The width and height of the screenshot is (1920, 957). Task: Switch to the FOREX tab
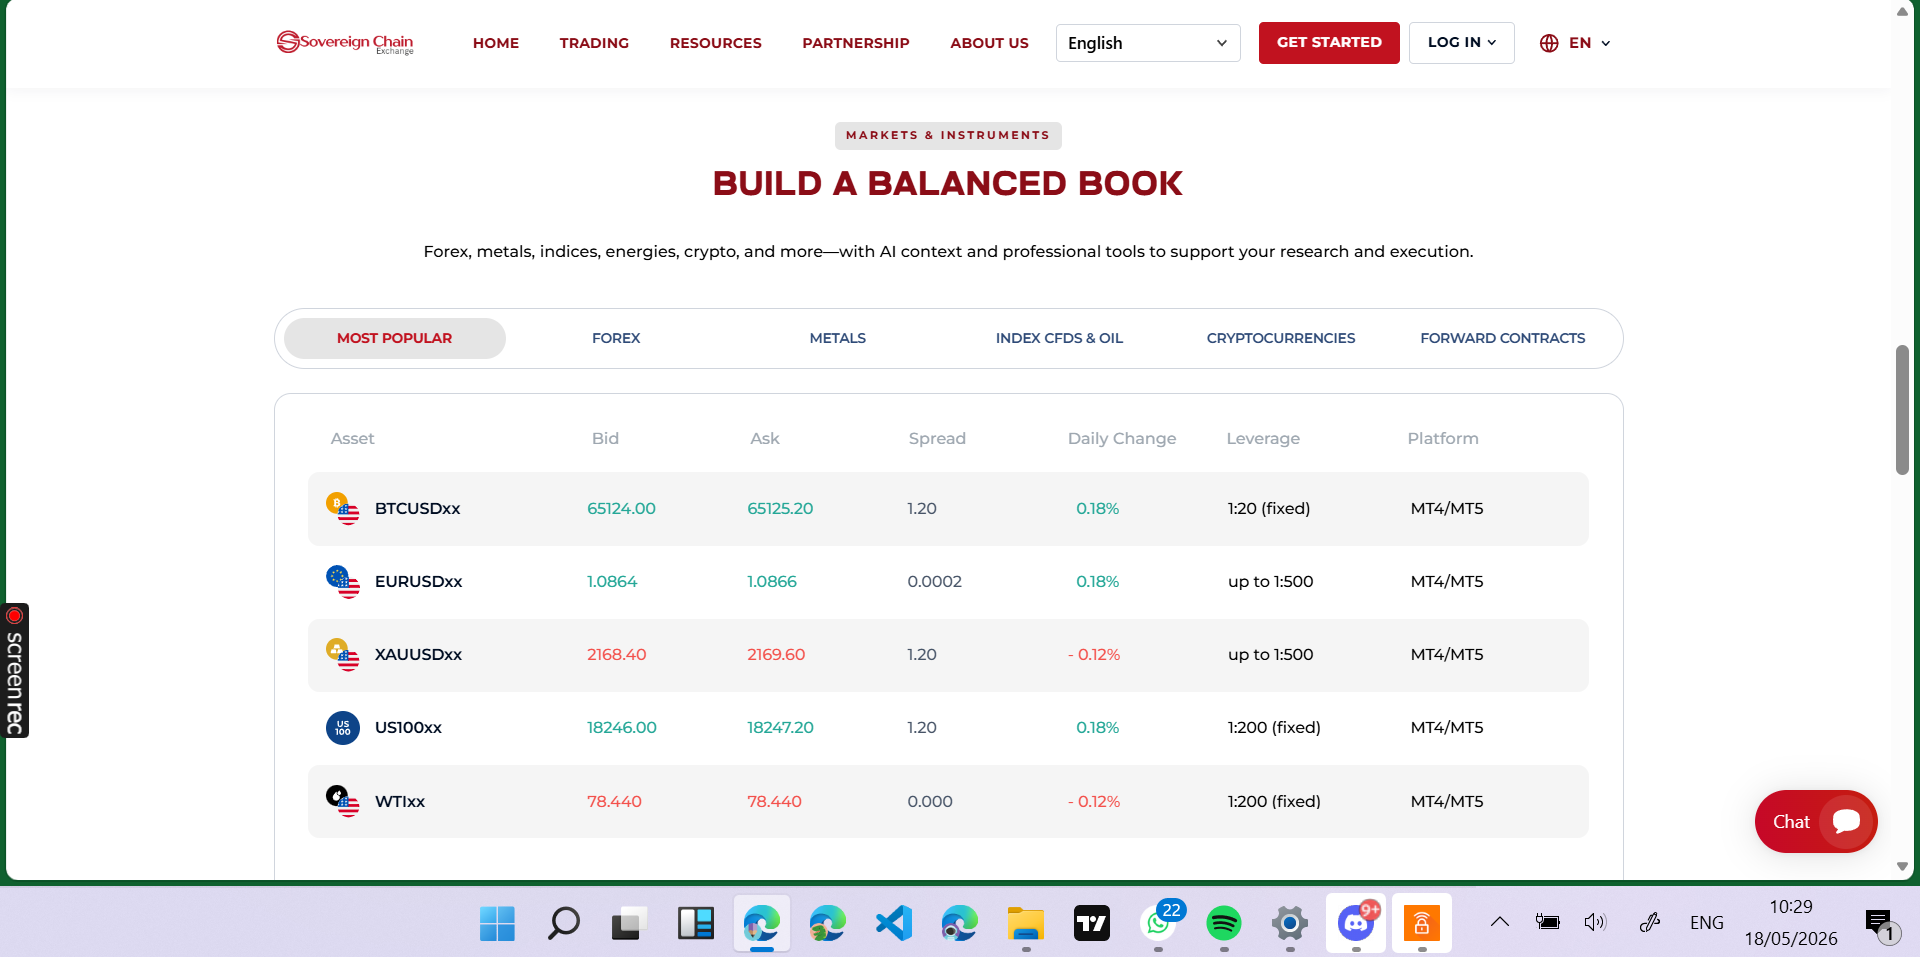tap(616, 338)
